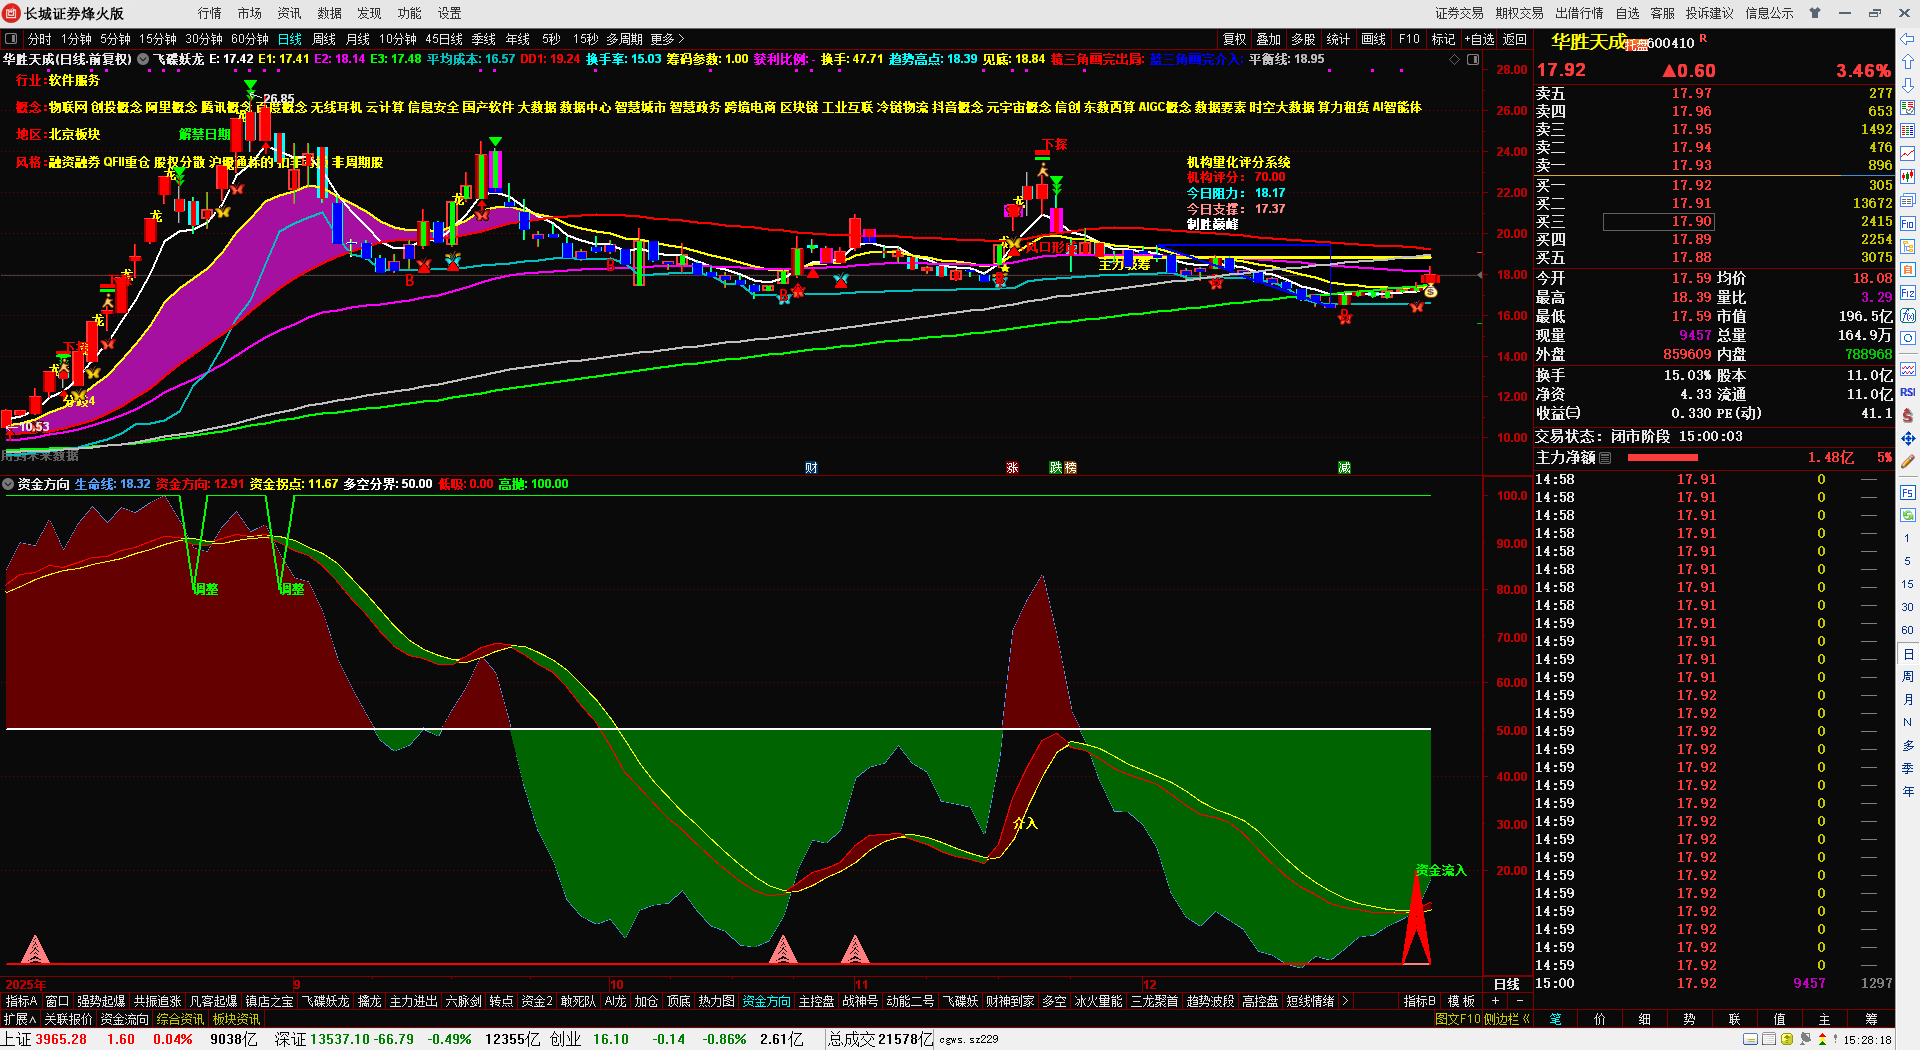Toggle the 侧边栏 sidebar collapse control
This screenshot has width=1920, height=1050.
click(1507, 1019)
